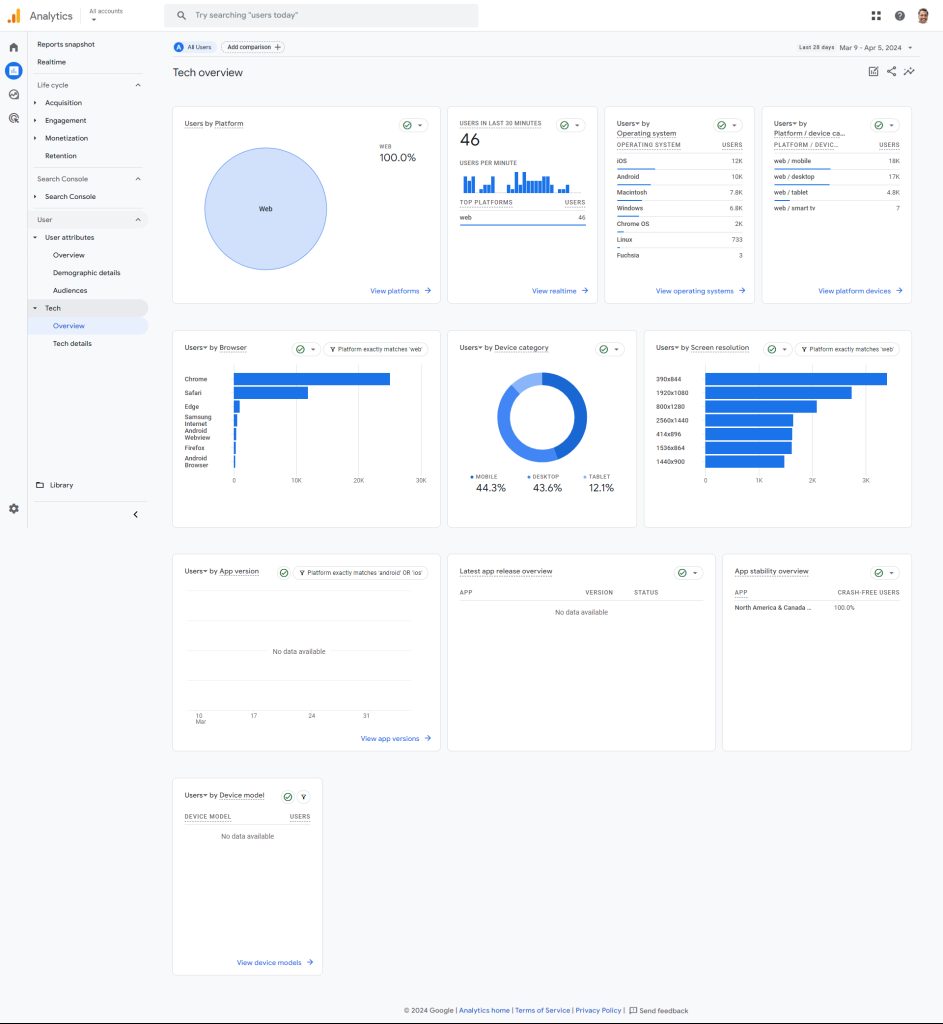Collapse the Life cycle section
Viewport: 943px width, 1024px height.
click(x=138, y=85)
